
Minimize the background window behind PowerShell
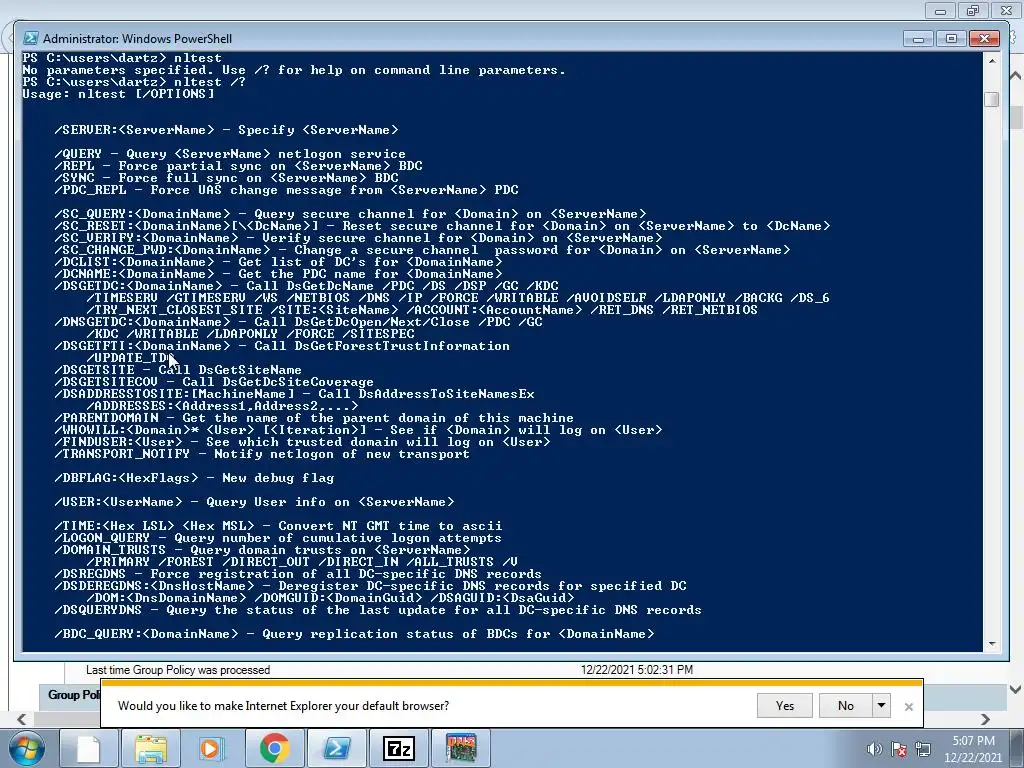click(940, 10)
